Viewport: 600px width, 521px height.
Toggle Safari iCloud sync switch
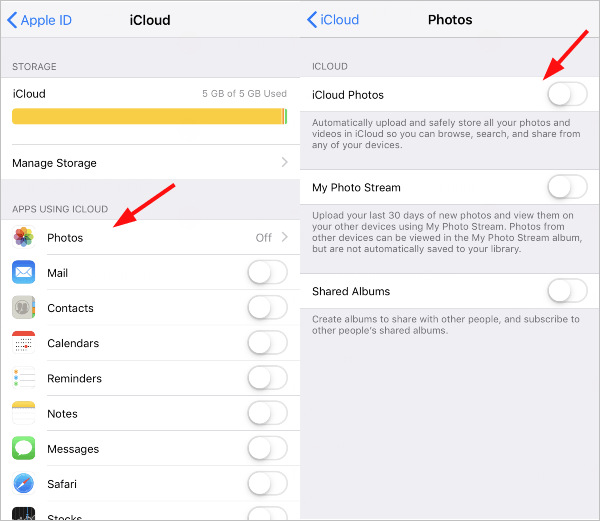267,484
